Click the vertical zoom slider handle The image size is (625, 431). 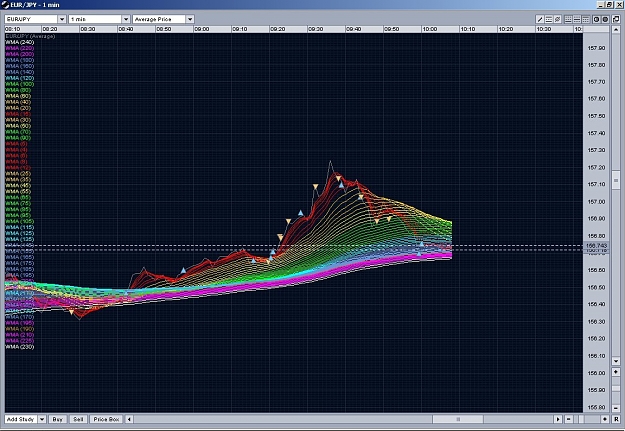tap(616, 388)
